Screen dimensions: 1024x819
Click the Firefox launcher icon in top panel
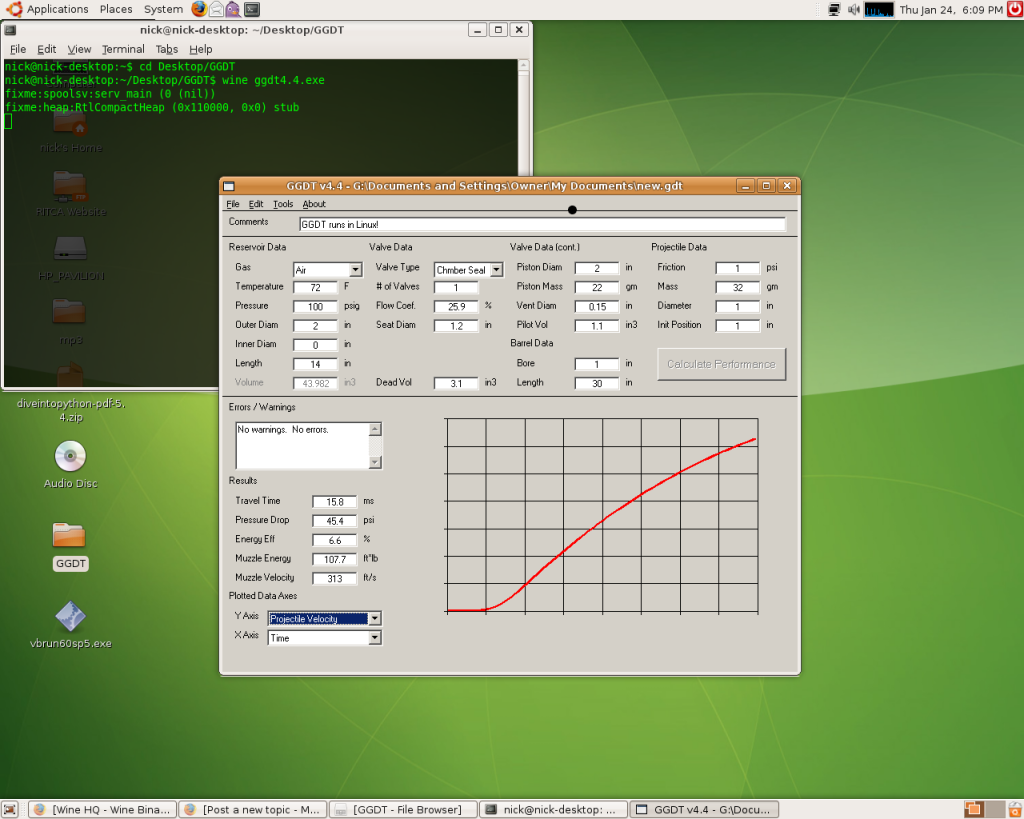(198, 9)
